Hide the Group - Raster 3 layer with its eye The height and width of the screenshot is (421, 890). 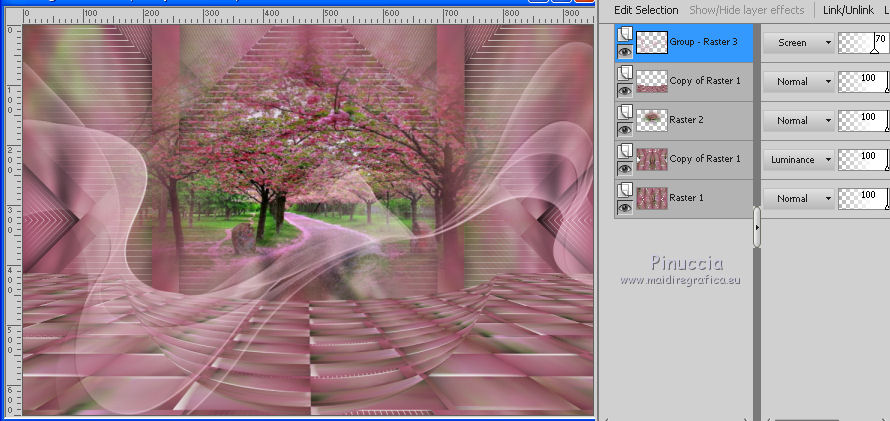point(624,52)
